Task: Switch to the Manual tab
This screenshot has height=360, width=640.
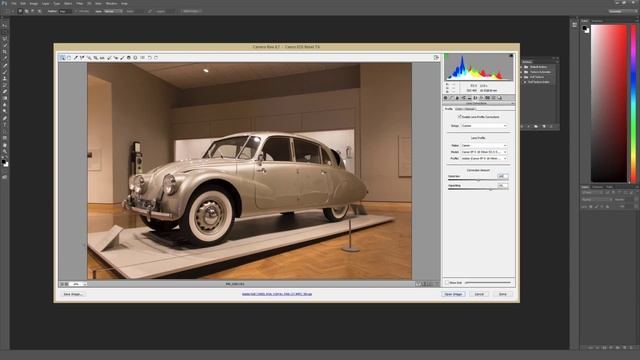Action: pos(469,109)
